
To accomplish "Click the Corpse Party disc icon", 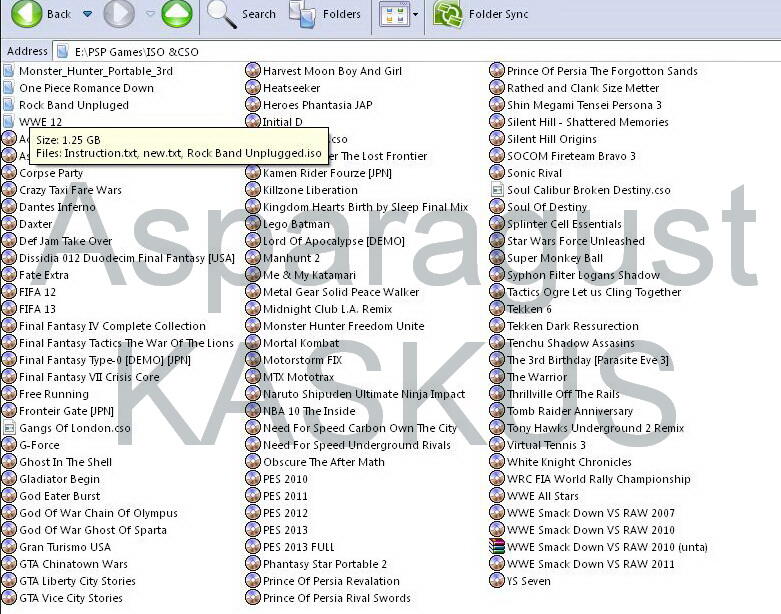I will point(9,173).
